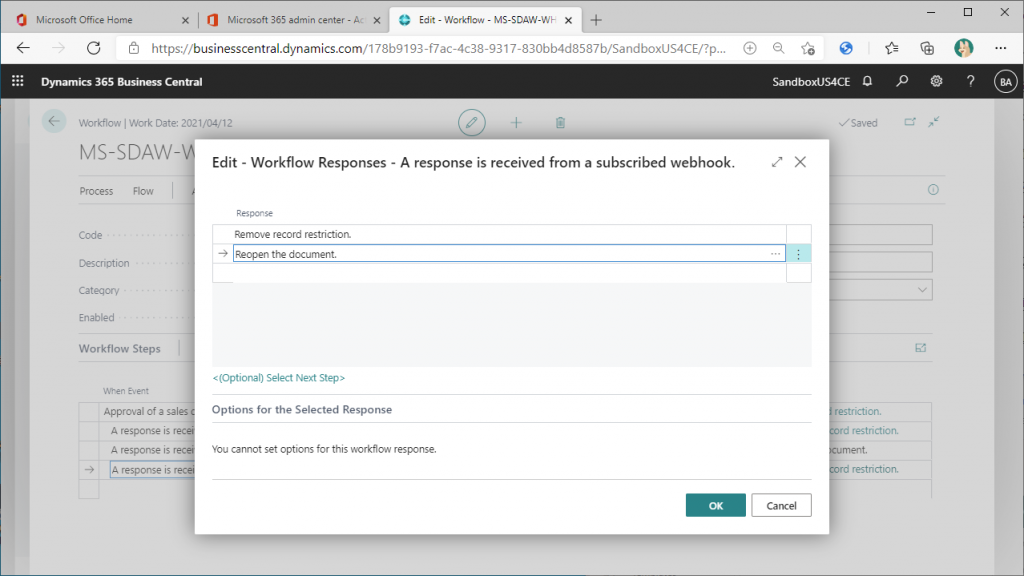This screenshot has height=576, width=1024.
Task: Click the BA user account circle
Action: coord(1005,82)
